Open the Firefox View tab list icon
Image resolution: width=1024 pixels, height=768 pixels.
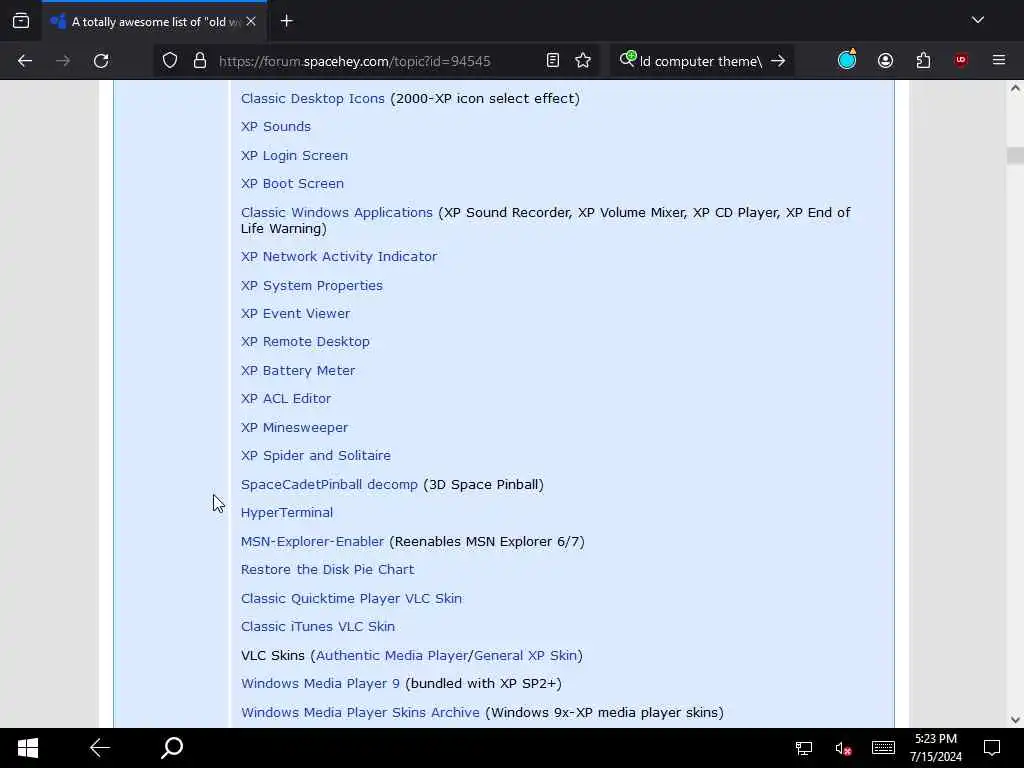pos(21,21)
